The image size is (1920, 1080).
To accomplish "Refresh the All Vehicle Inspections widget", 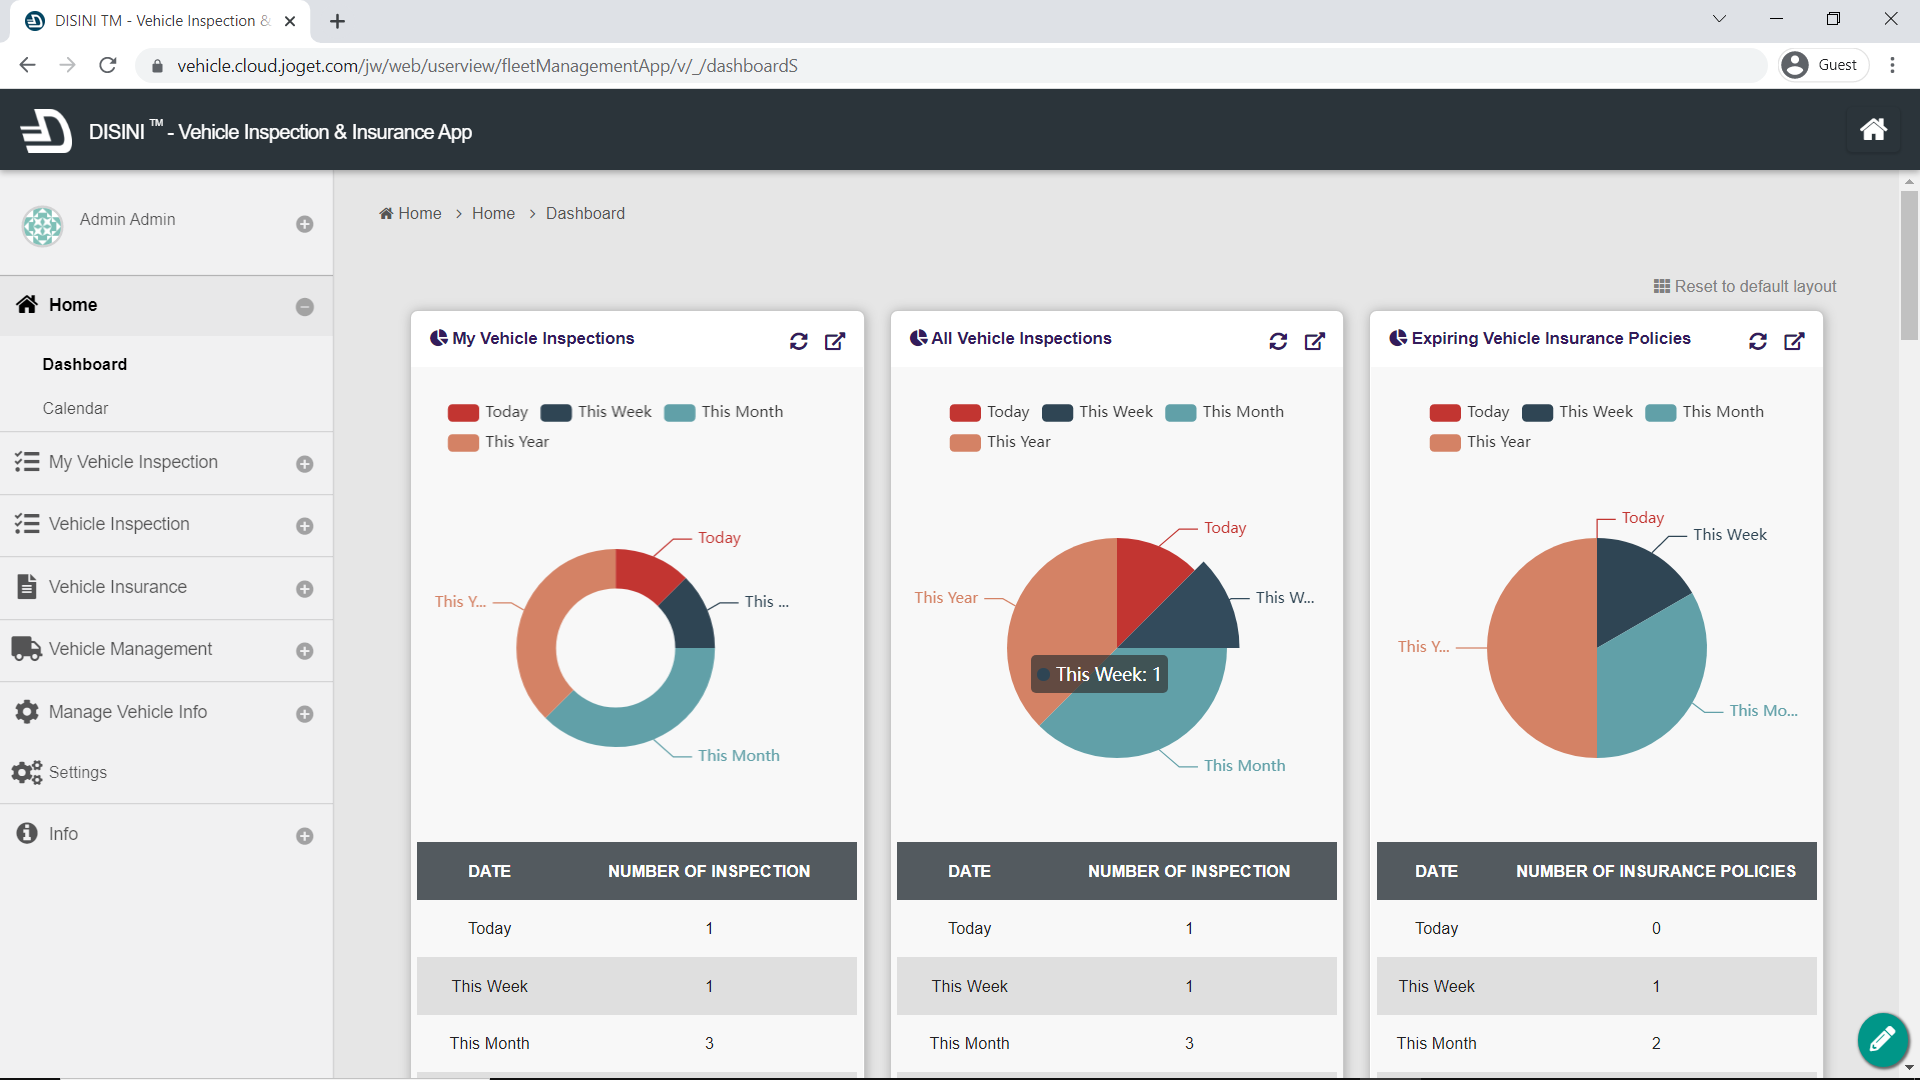I will click(1278, 342).
